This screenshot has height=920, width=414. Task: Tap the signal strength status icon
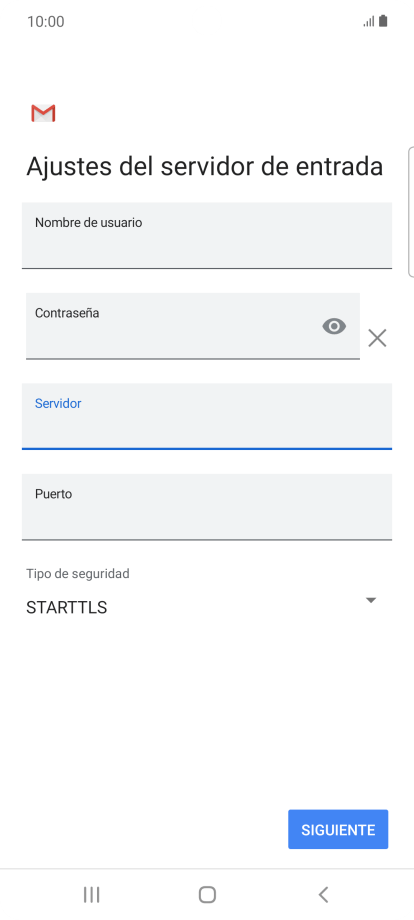pos(369,22)
